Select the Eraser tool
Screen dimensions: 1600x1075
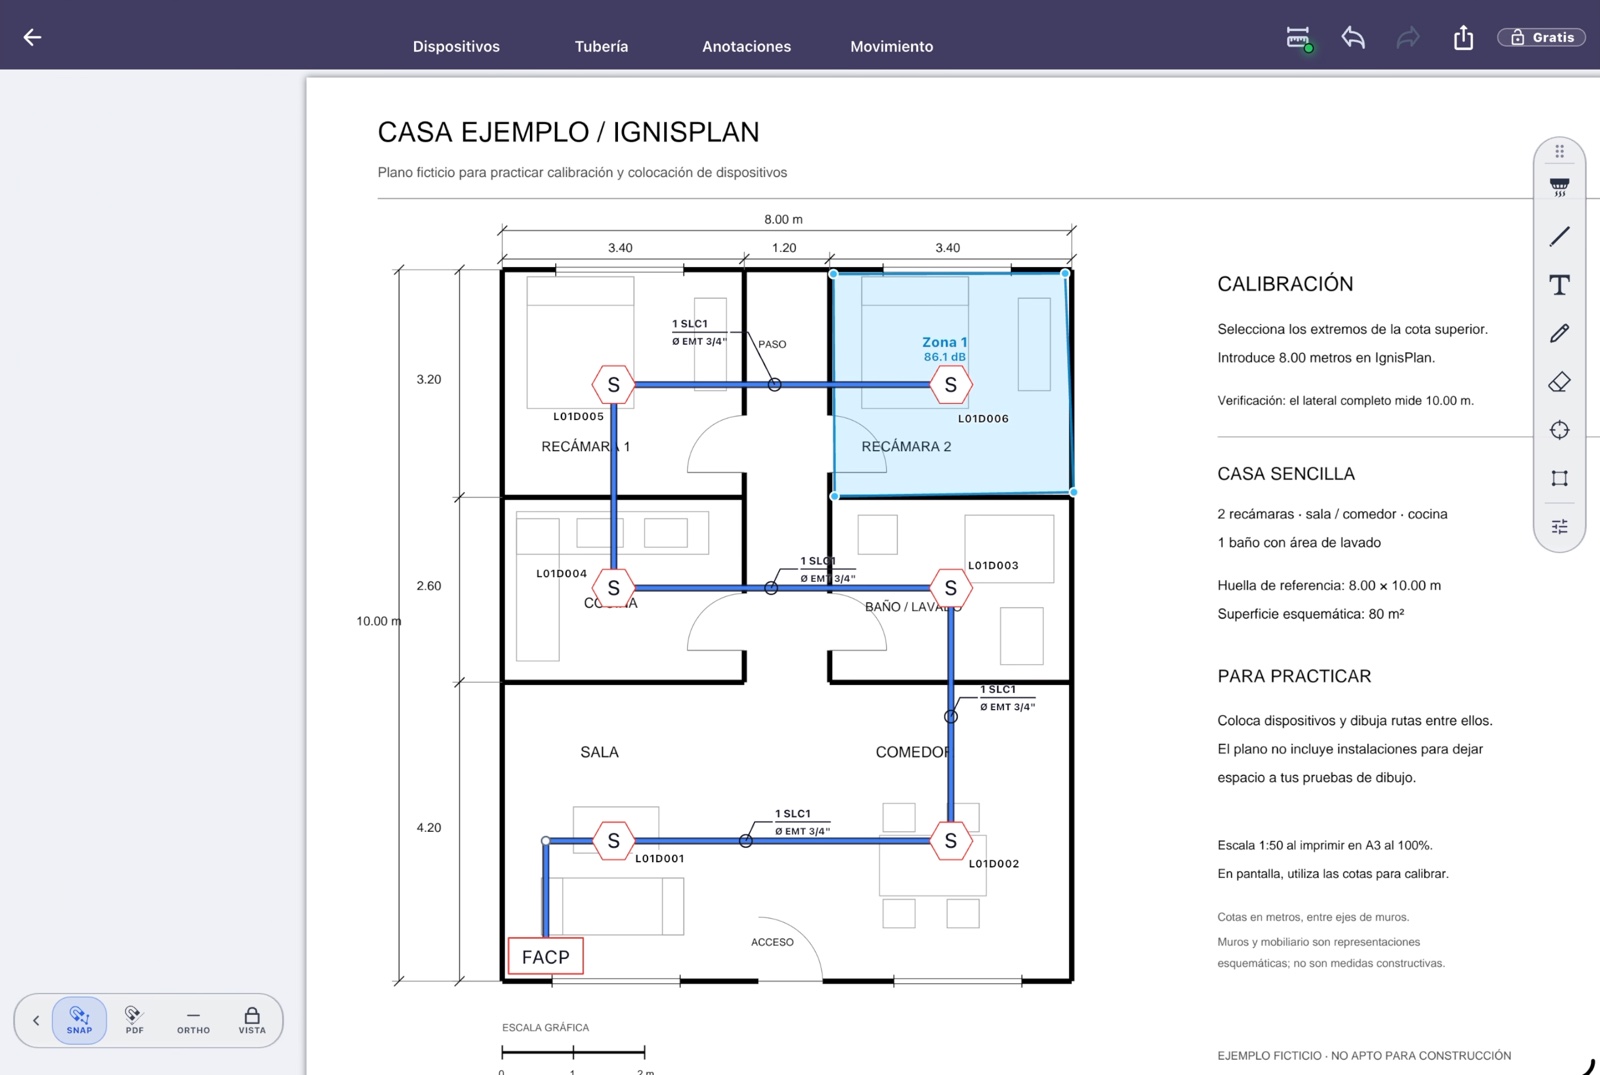[1559, 382]
